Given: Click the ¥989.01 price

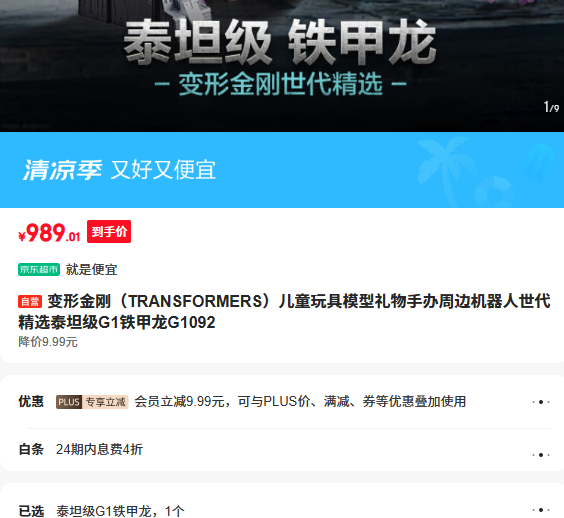Looking at the screenshot, I should click(49, 233).
